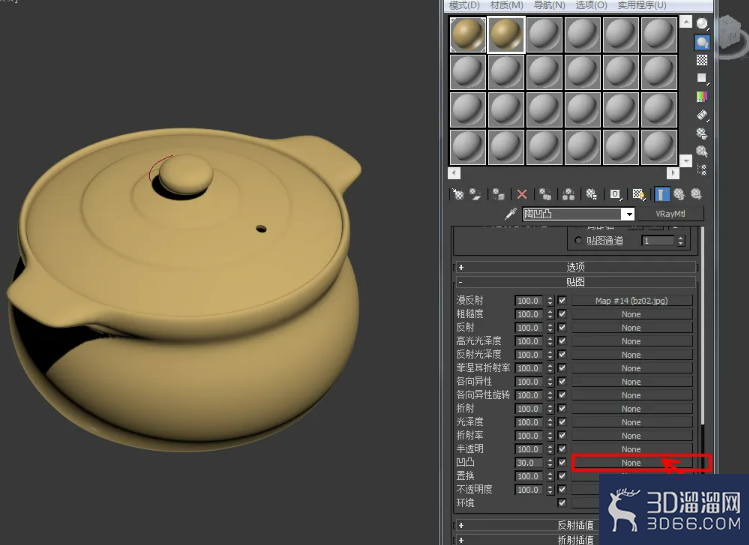Open material editor Options icon

(x=702, y=133)
